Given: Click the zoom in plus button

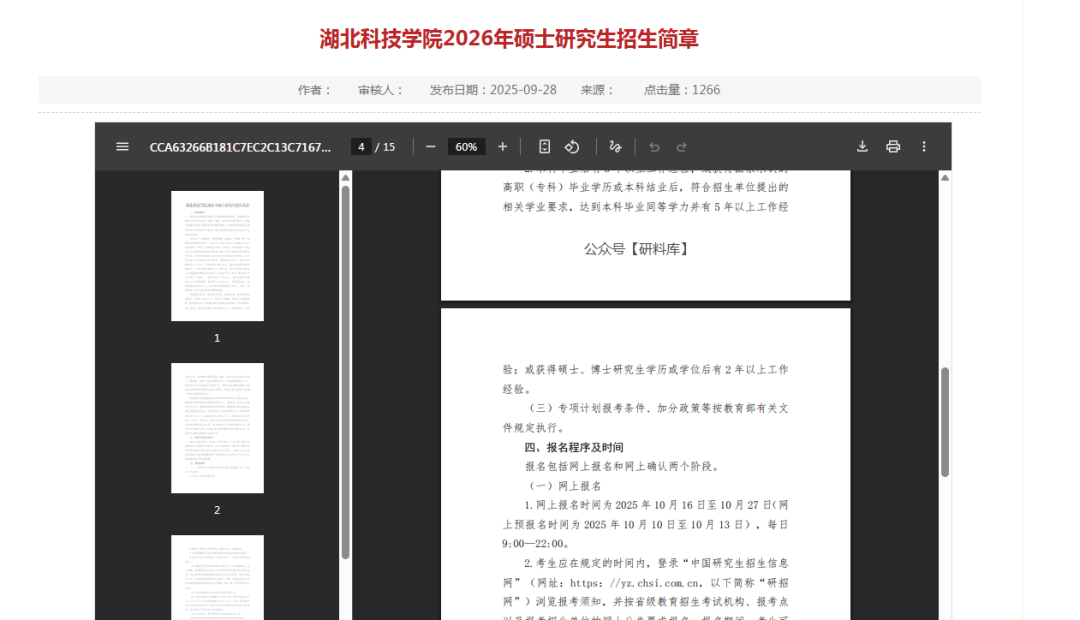Looking at the screenshot, I should tap(502, 147).
